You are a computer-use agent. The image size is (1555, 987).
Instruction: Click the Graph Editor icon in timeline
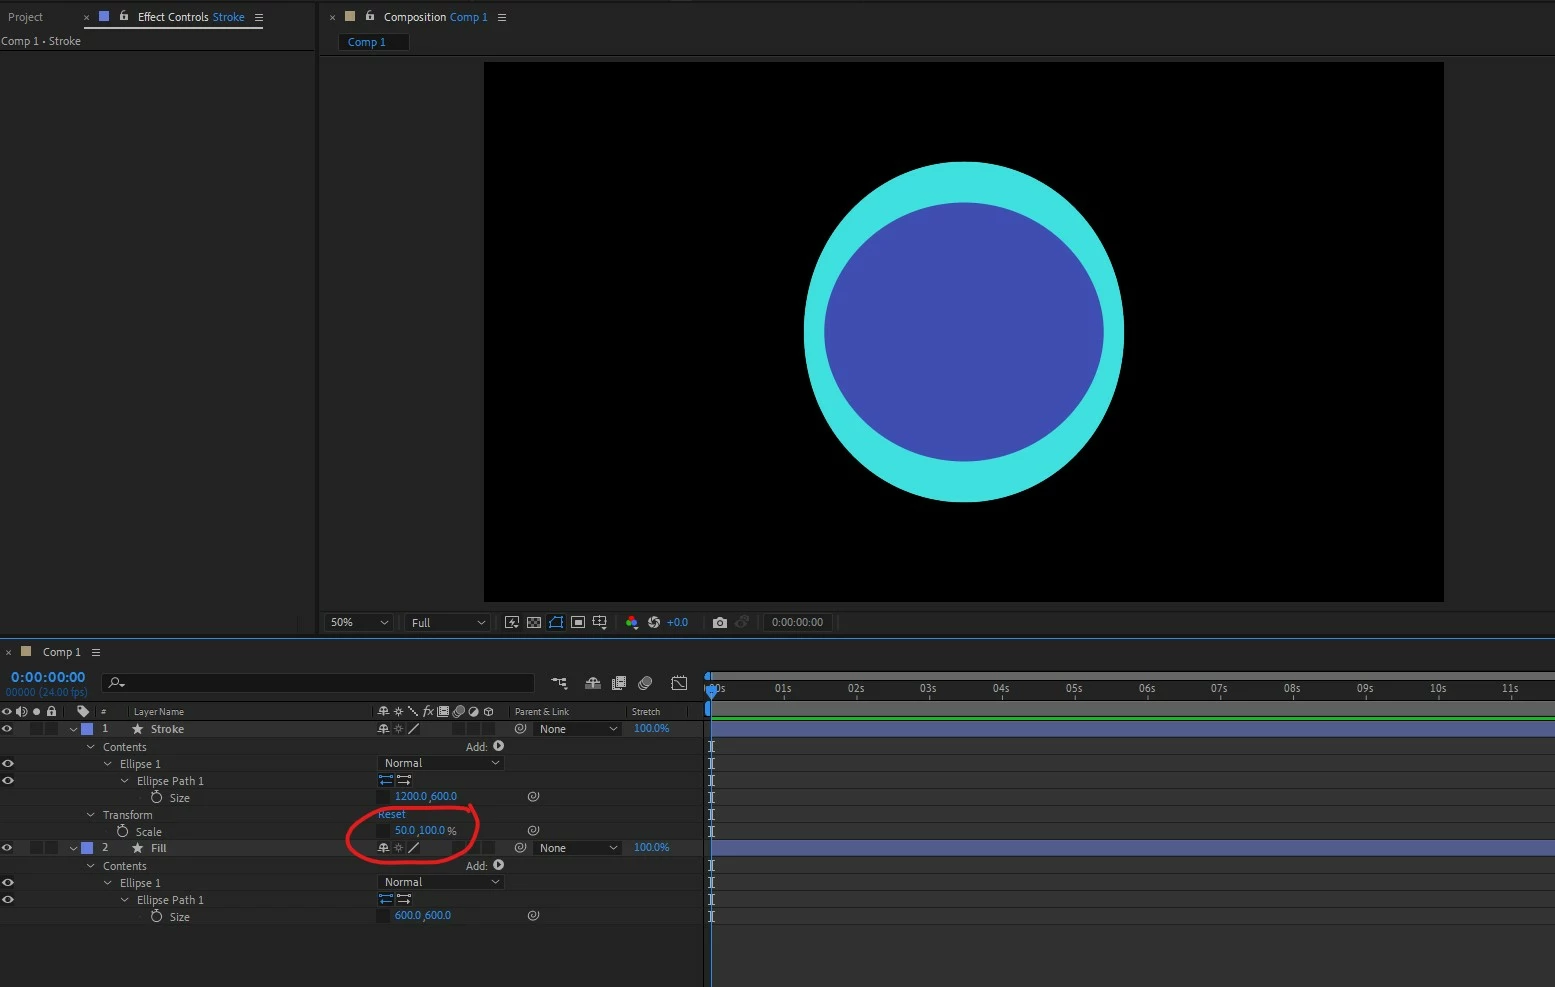tap(679, 683)
